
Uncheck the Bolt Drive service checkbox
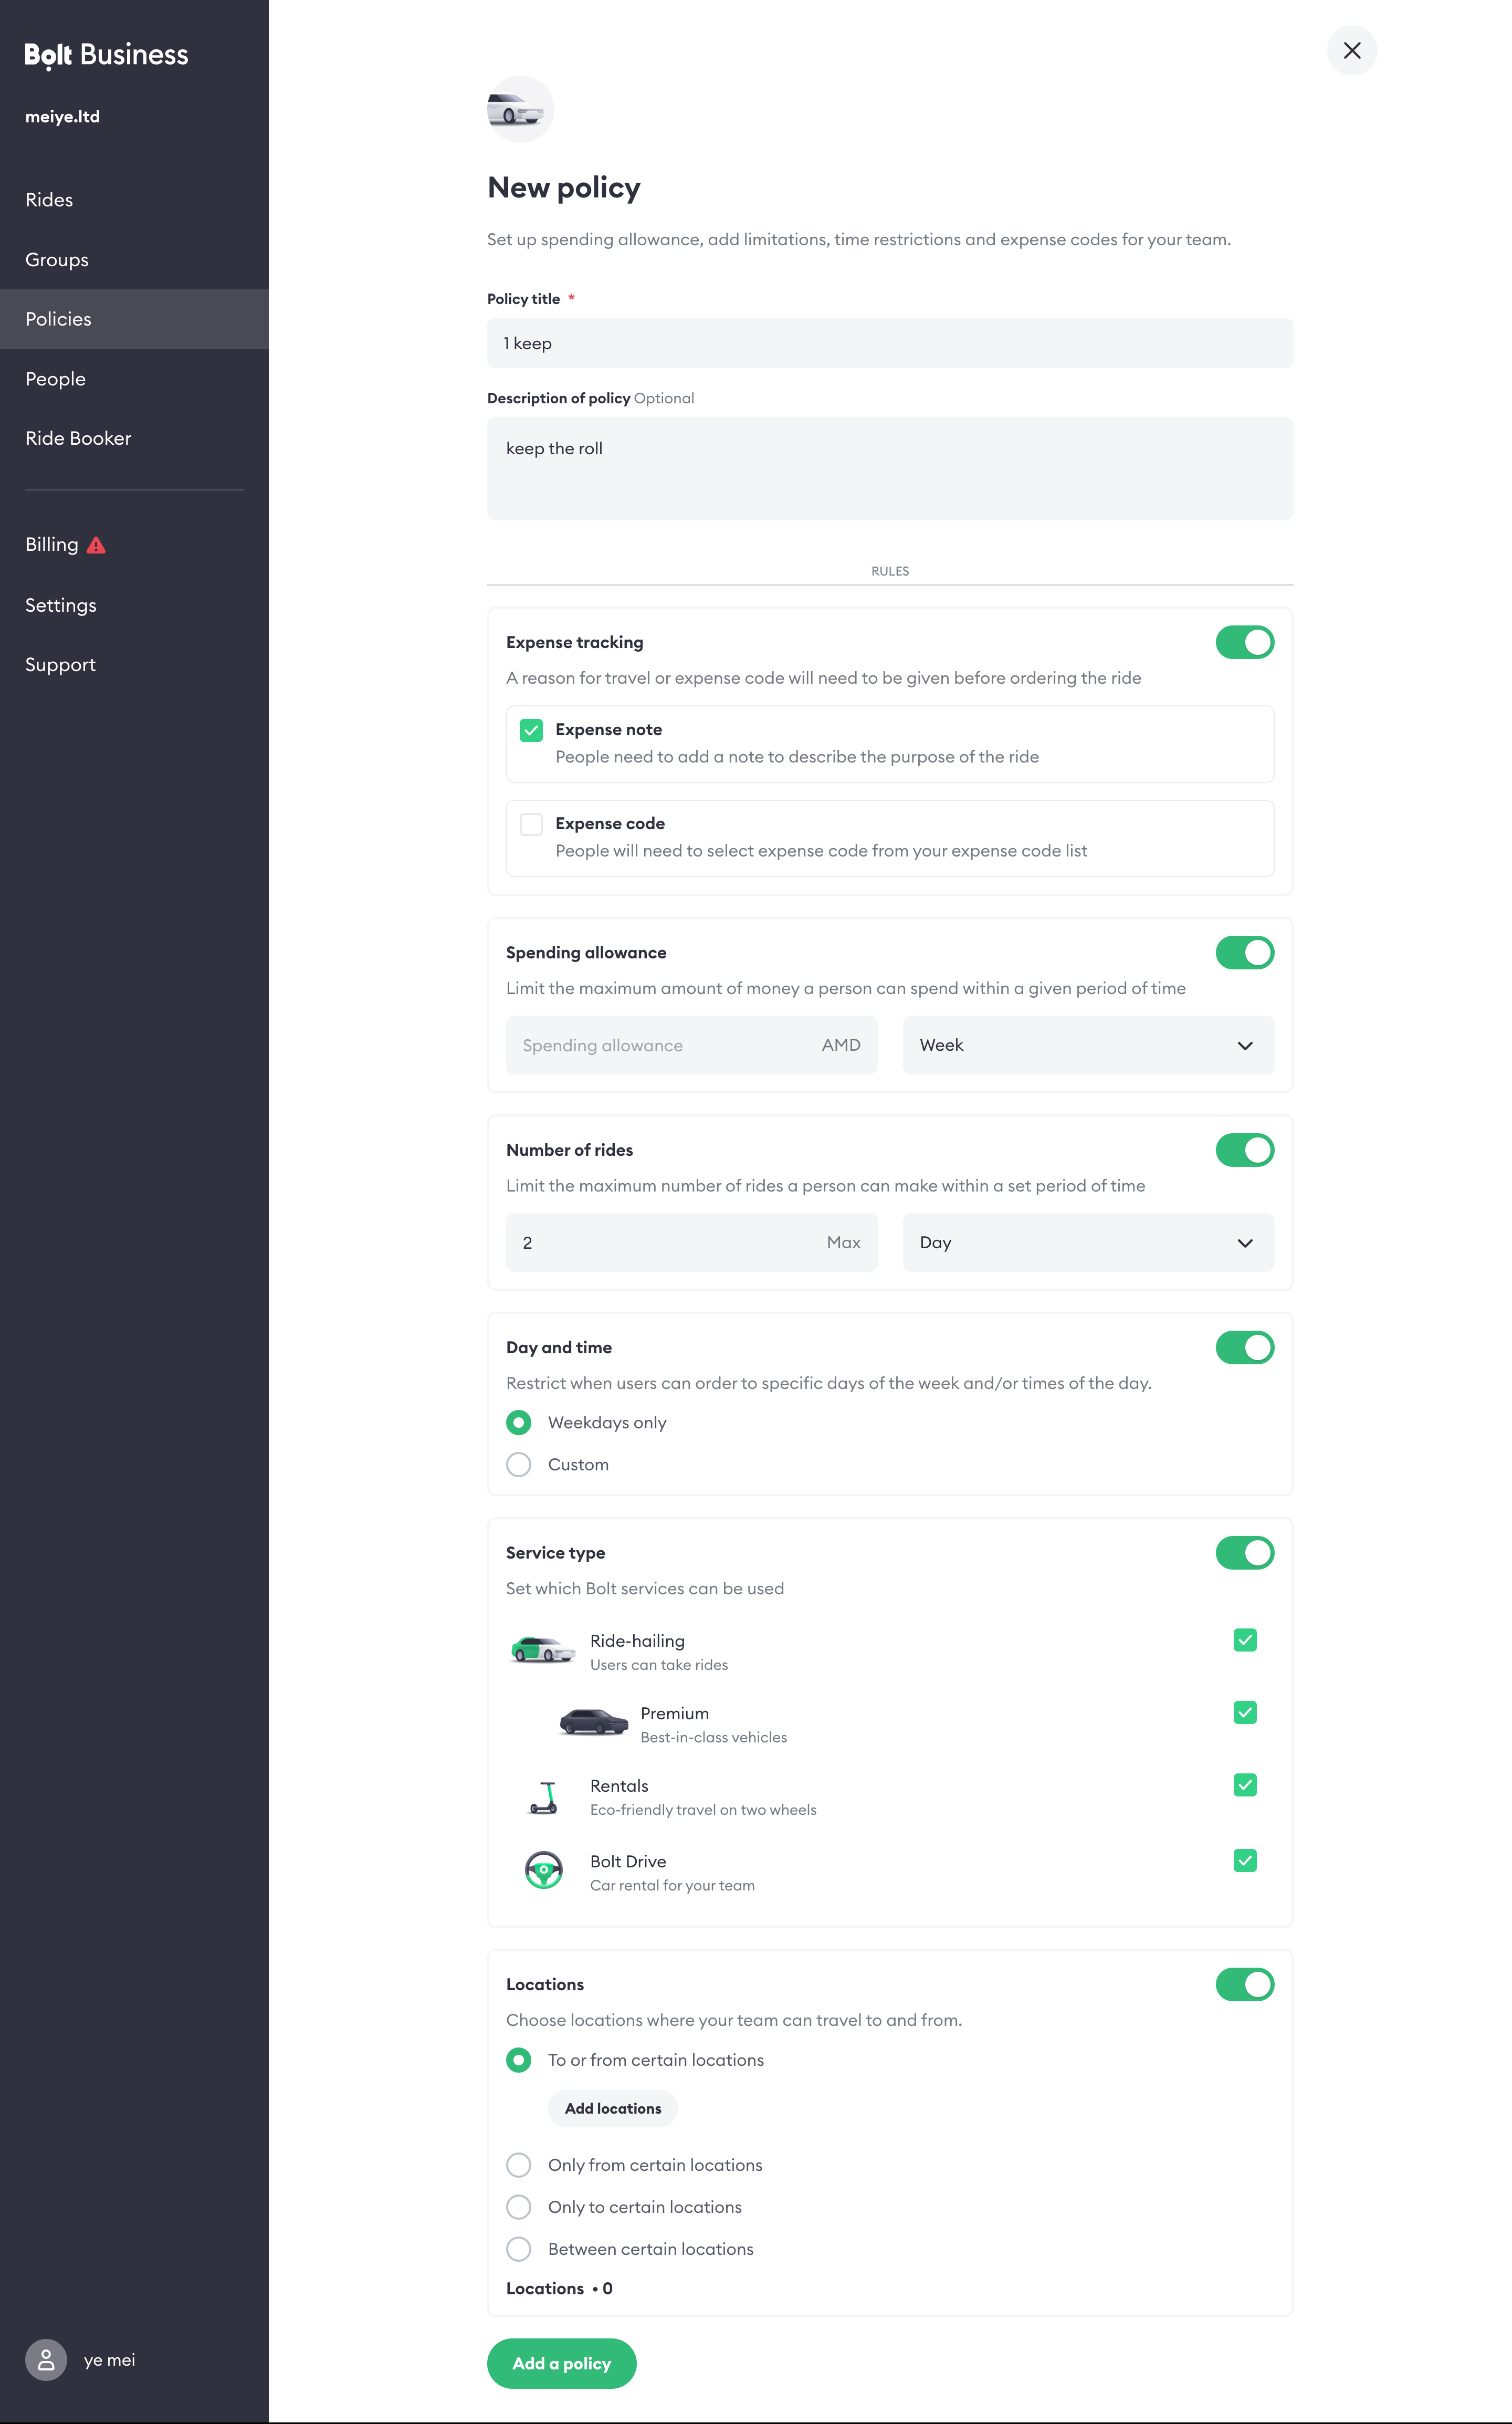point(1244,1861)
